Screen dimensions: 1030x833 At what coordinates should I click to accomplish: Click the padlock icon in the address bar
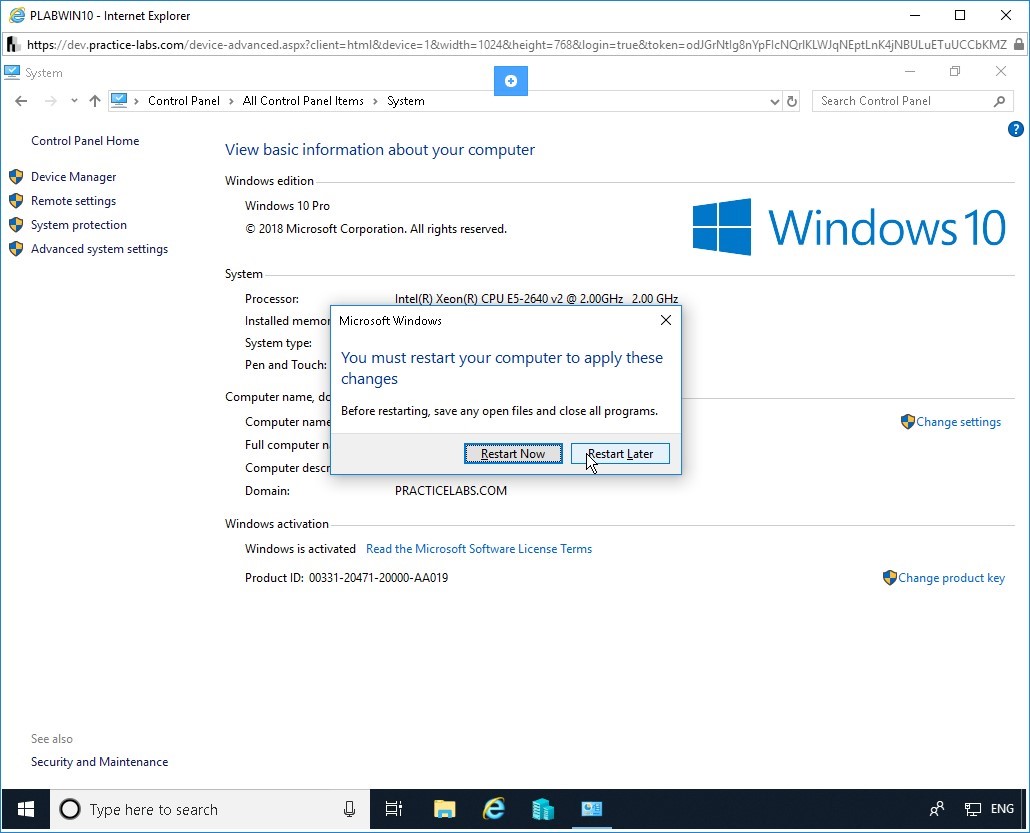point(1019,45)
